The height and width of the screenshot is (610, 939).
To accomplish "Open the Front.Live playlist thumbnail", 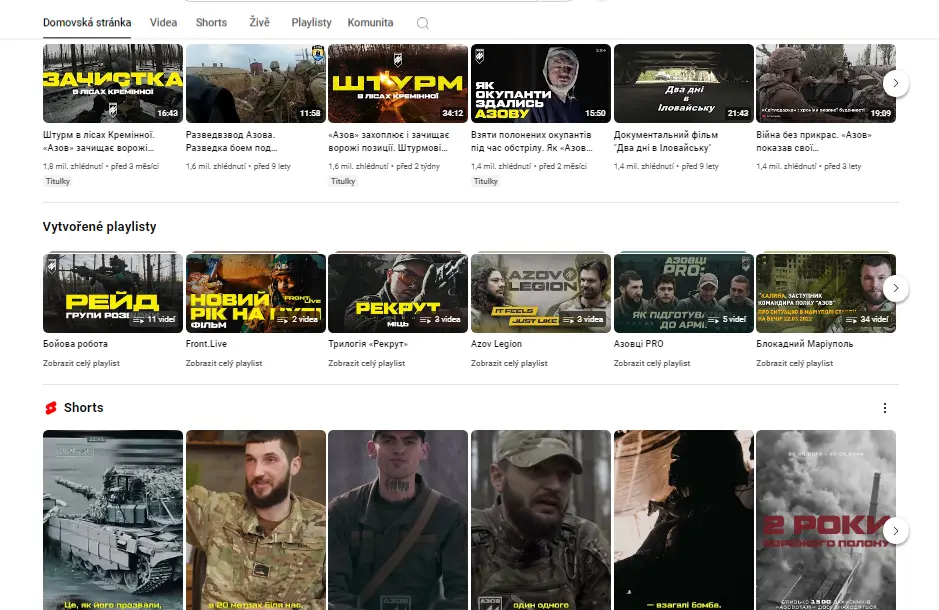I will tap(256, 293).
